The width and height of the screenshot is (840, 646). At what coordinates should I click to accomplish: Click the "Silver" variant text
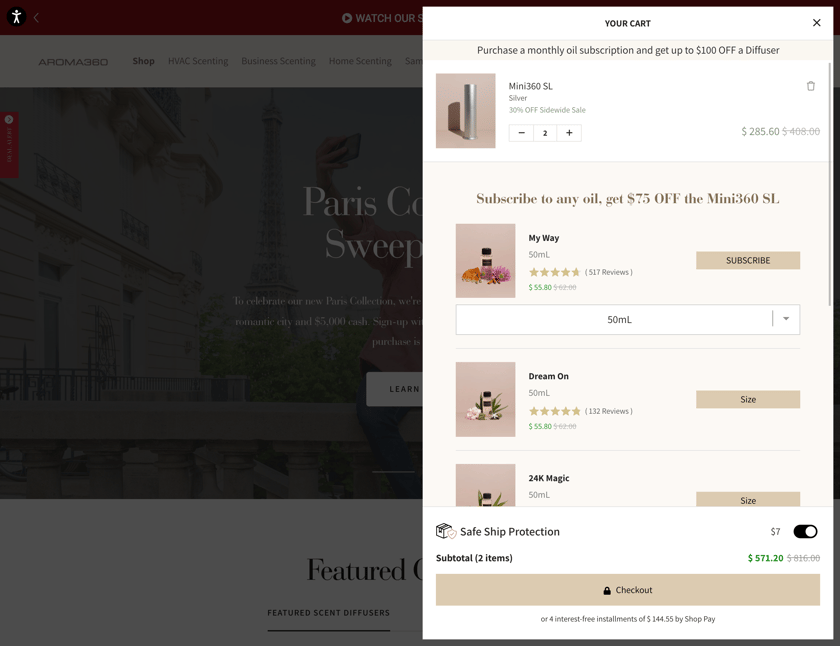518,98
